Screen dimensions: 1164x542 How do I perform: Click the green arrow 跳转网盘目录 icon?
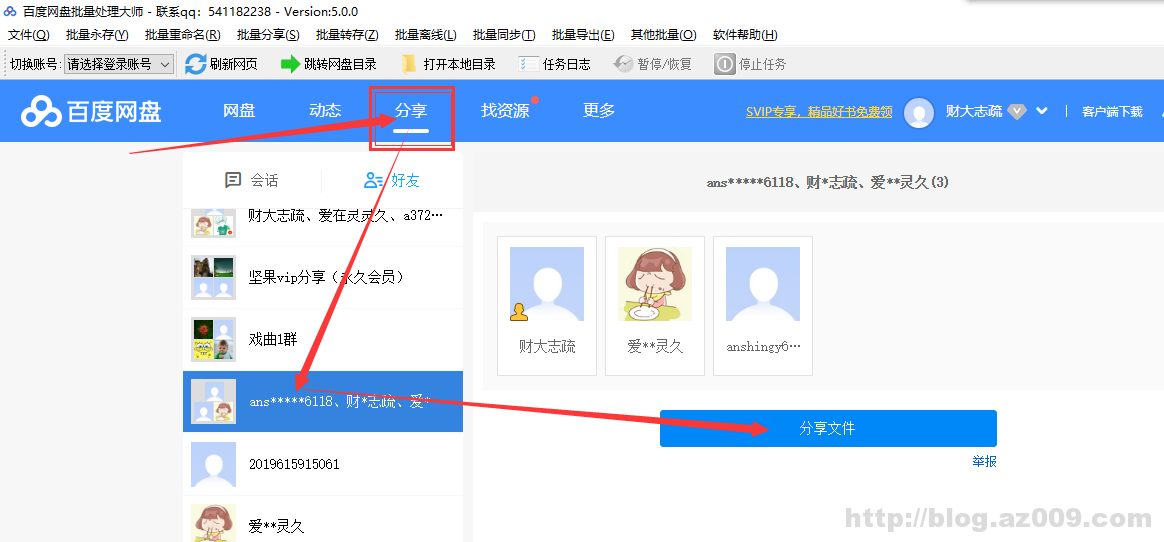point(290,64)
